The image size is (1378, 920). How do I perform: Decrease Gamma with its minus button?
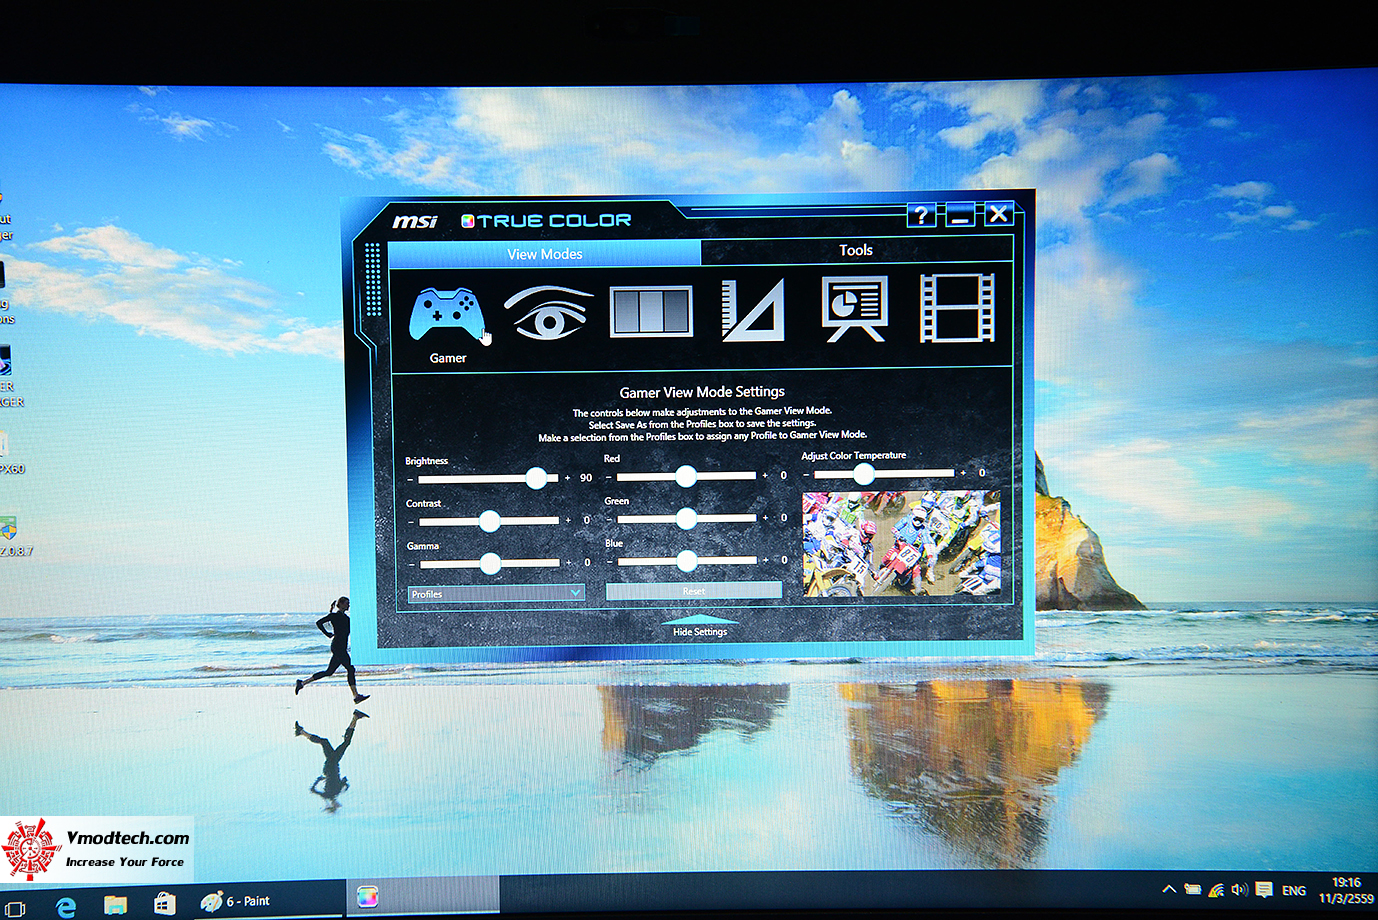click(411, 564)
